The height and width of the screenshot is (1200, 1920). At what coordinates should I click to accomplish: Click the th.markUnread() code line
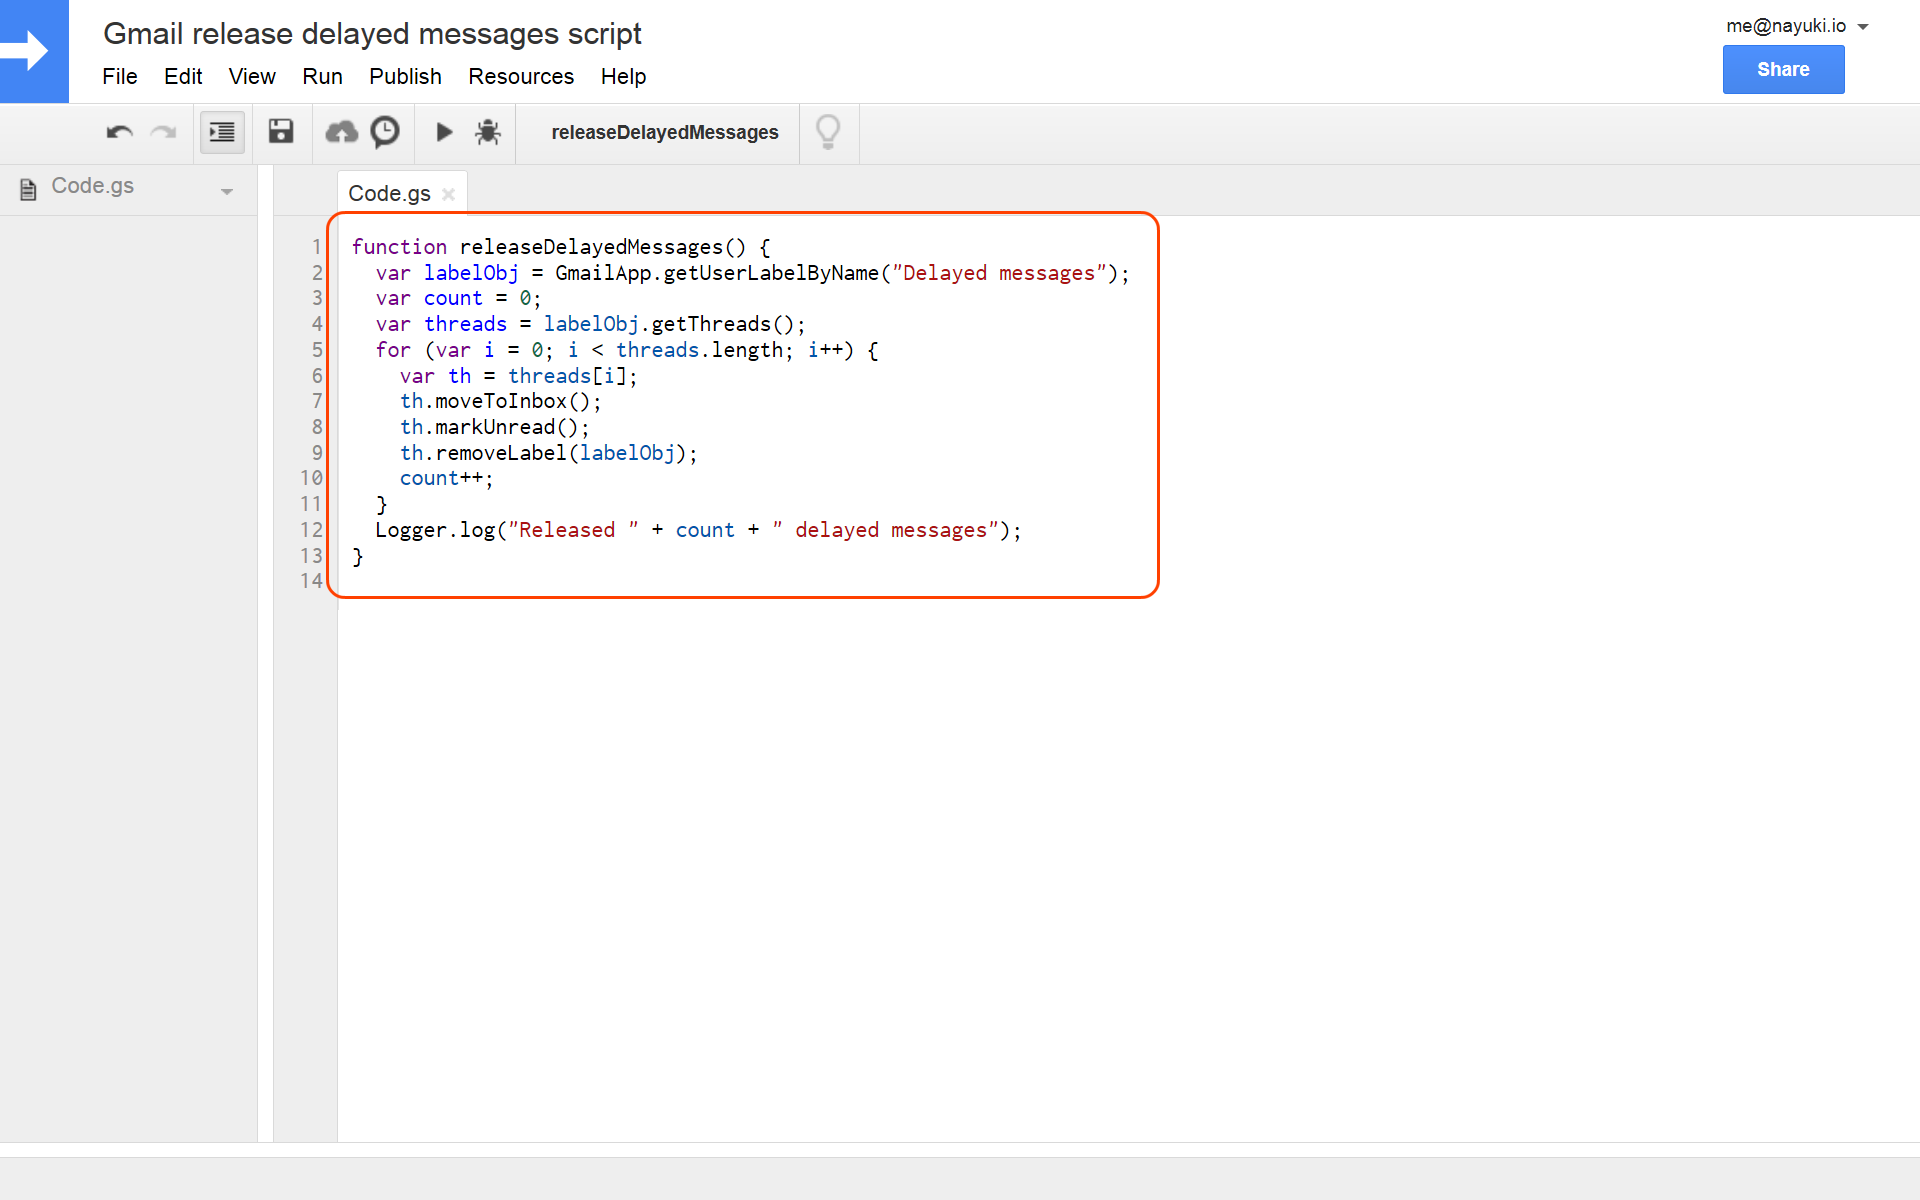pyautogui.click(x=495, y=427)
